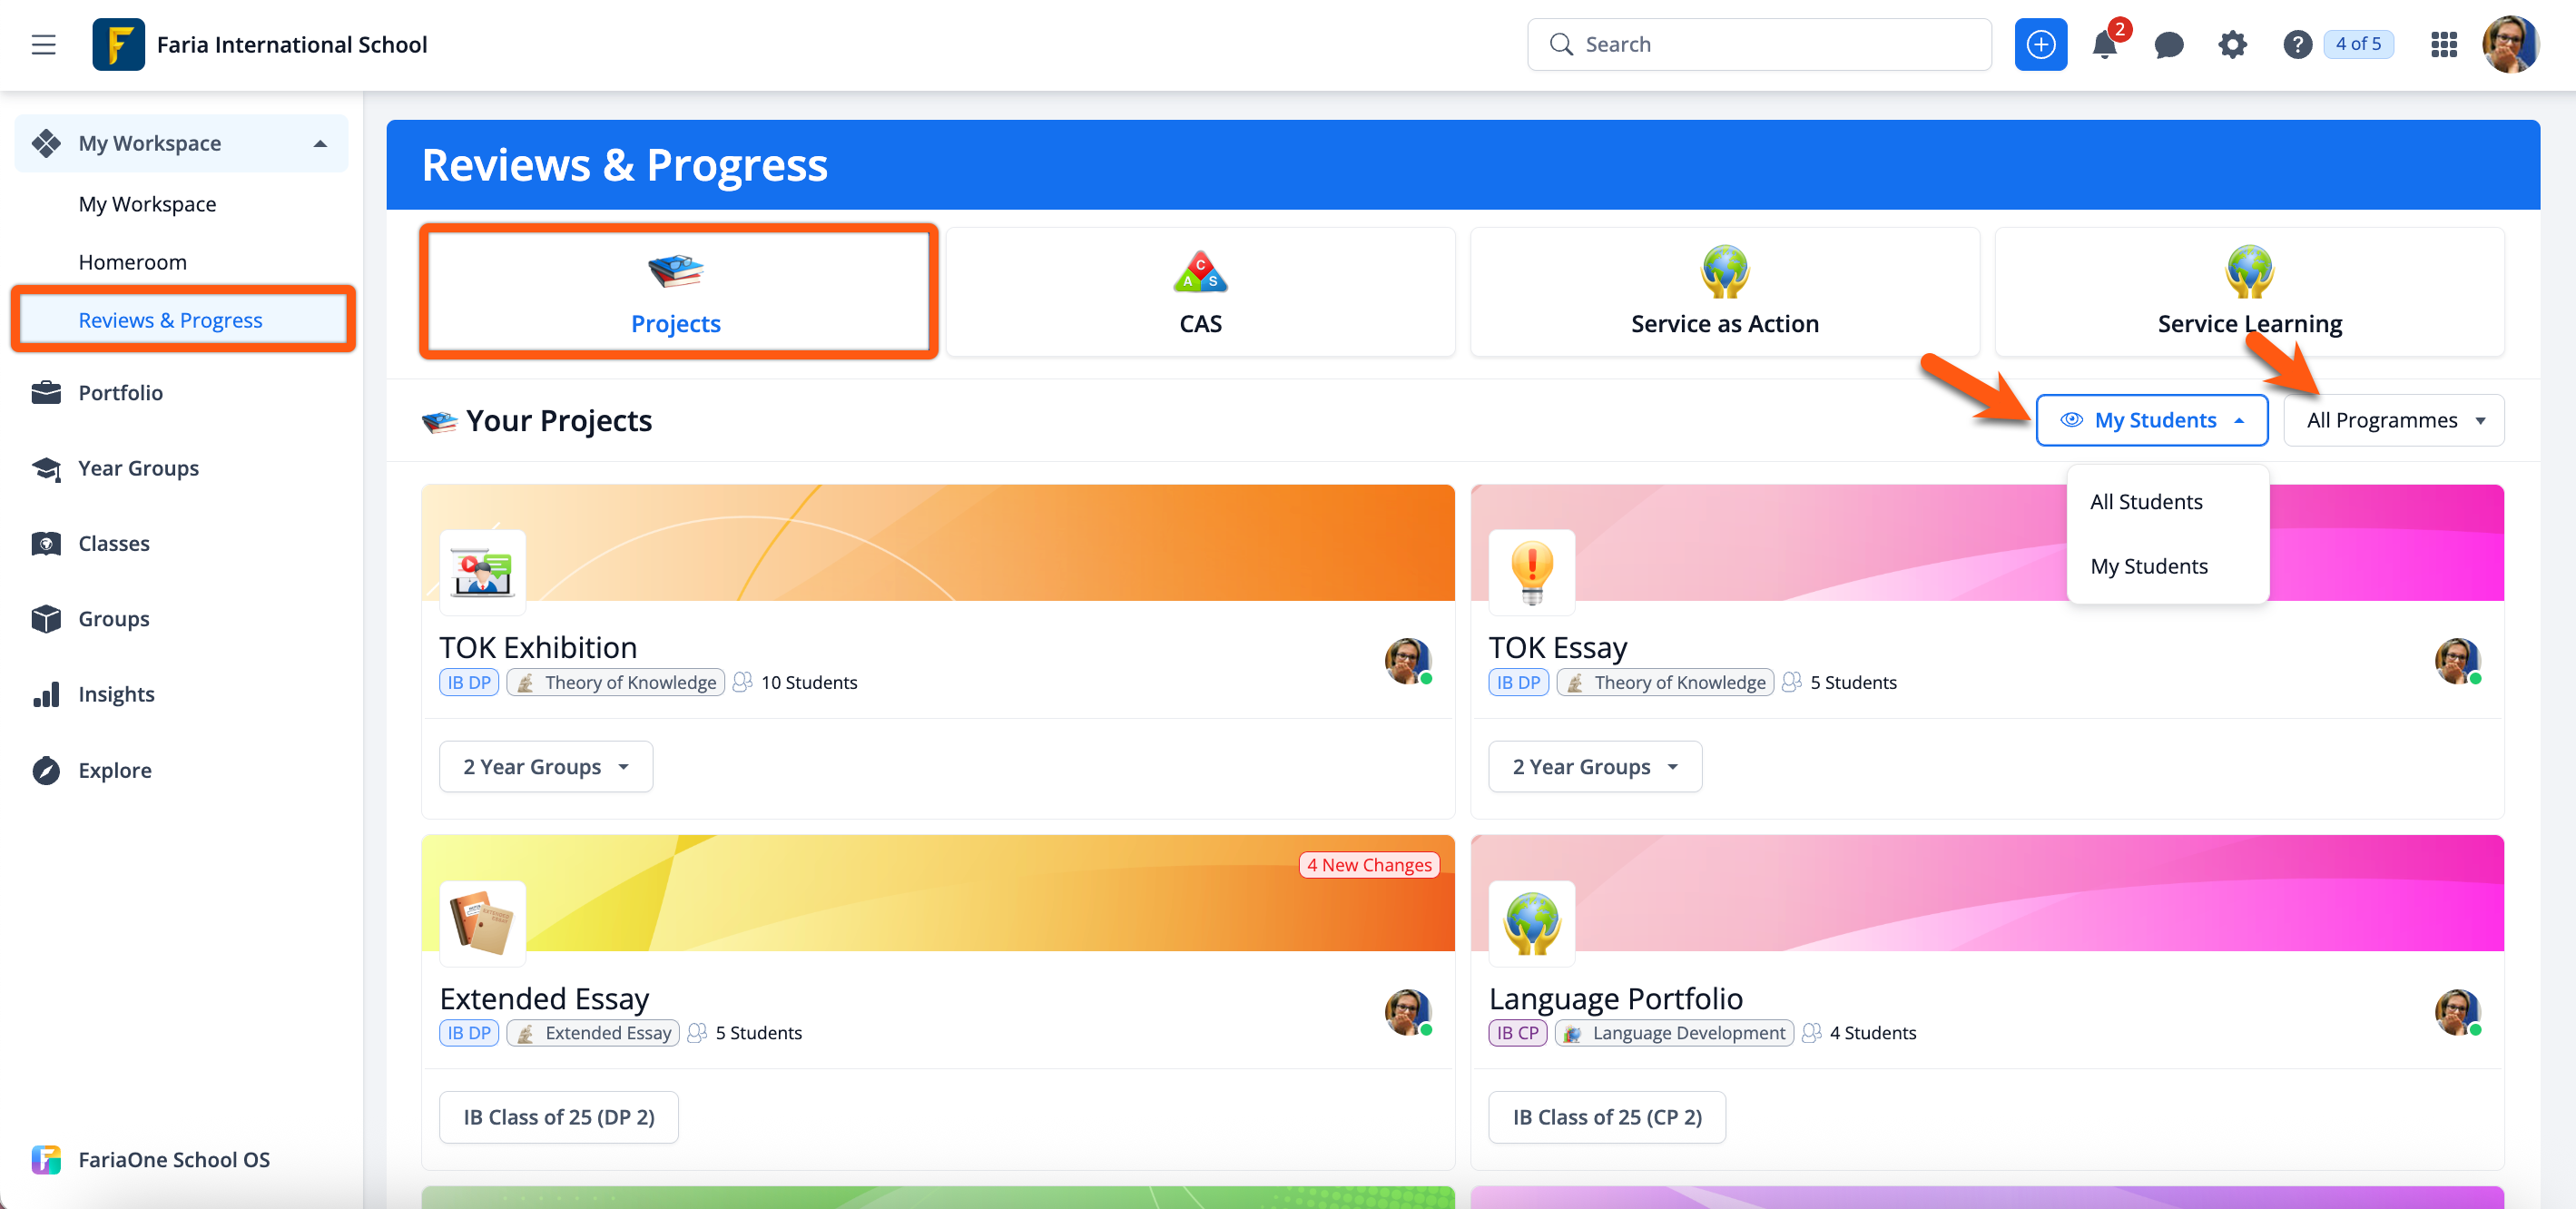Switch to the CAS tab
This screenshot has width=2576, height=1209.
pyautogui.click(x=1200, y=292)
